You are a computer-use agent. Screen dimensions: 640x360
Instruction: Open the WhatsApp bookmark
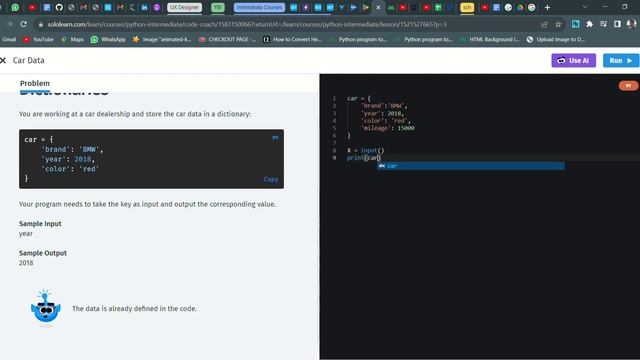point(108,39)
